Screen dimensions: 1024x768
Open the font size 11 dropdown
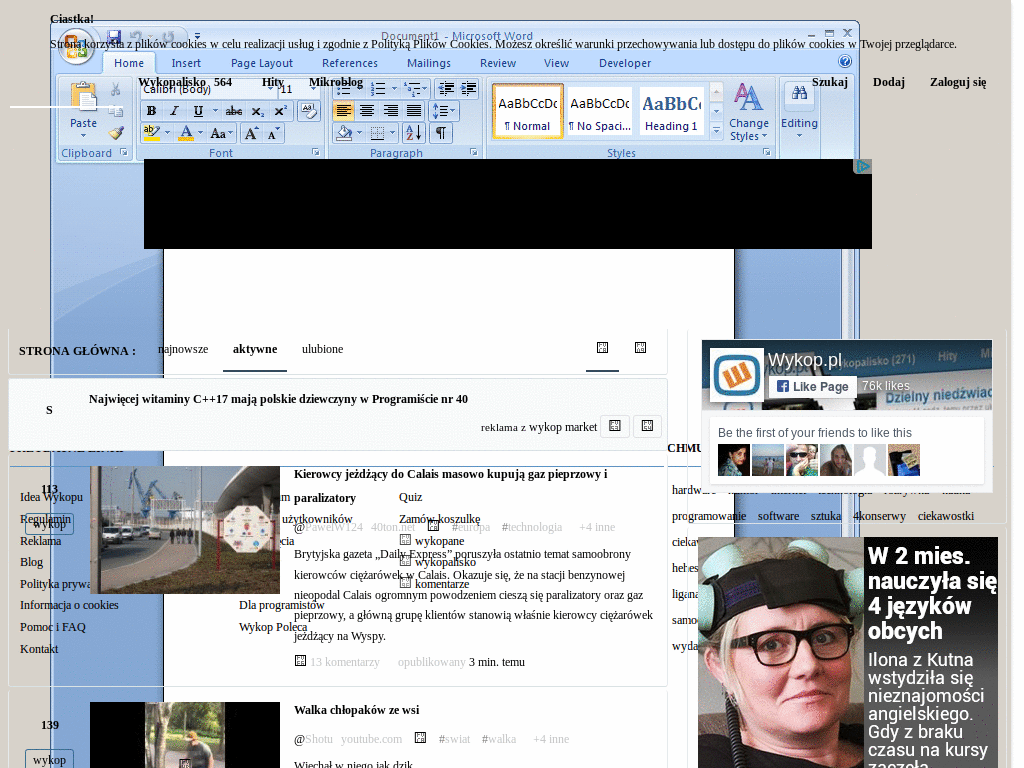[x=313, y=89]
